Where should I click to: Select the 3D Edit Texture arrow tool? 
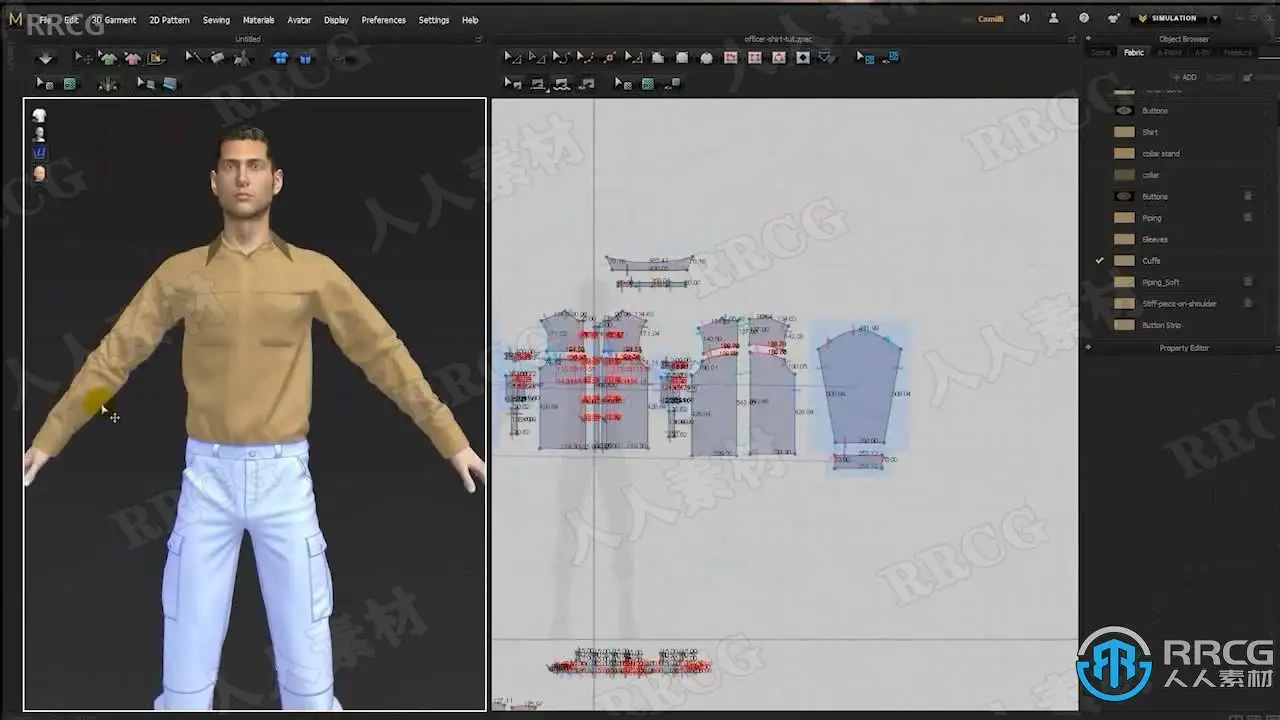pyautogui.click(x=45, y=84)
